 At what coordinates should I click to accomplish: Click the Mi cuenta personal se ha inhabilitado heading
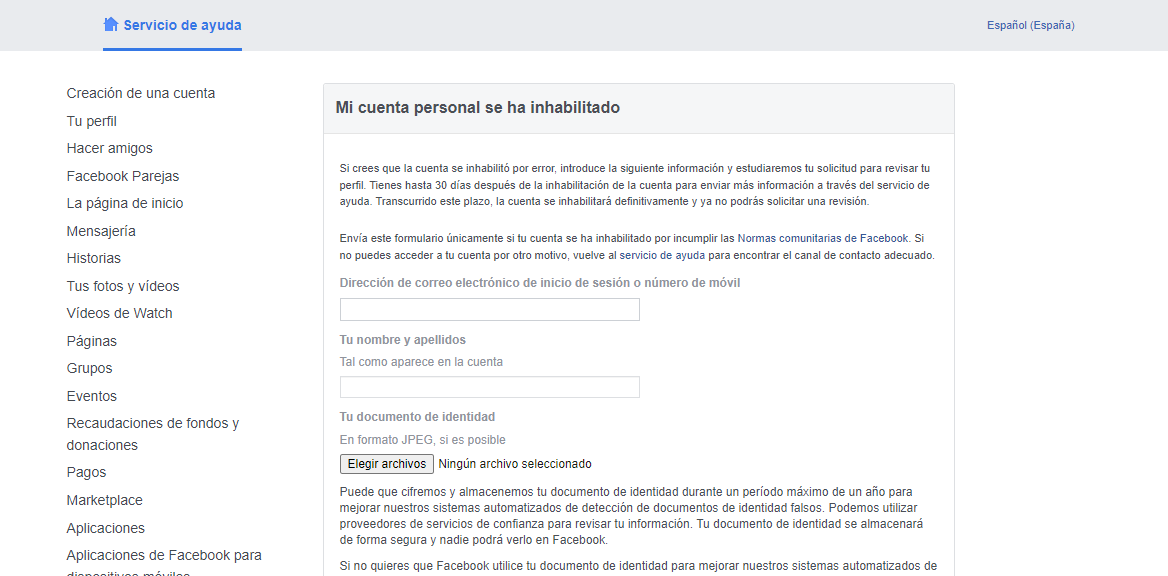tap(477, 108)
